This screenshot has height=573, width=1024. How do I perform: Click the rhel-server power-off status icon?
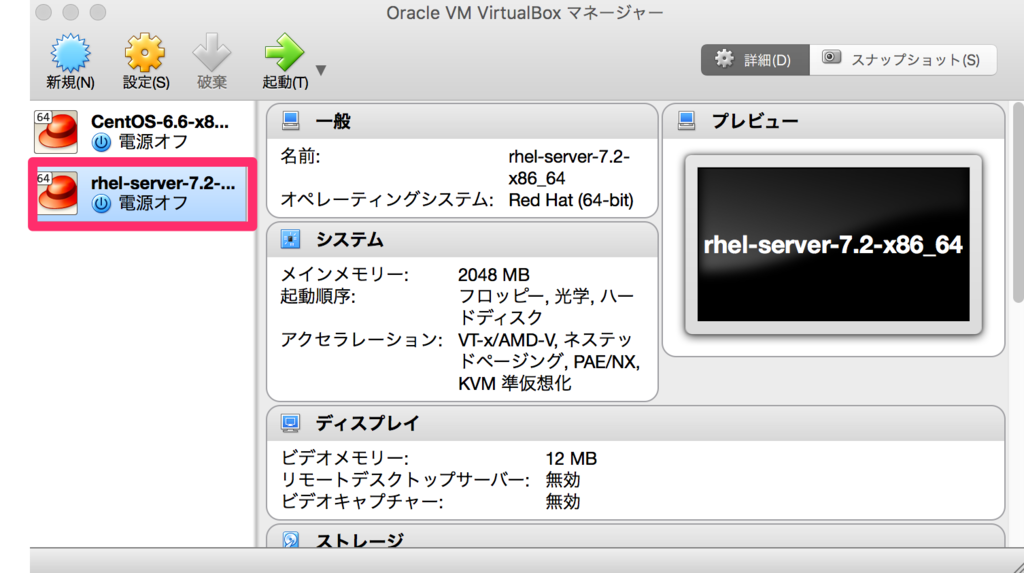pos(101,203)
